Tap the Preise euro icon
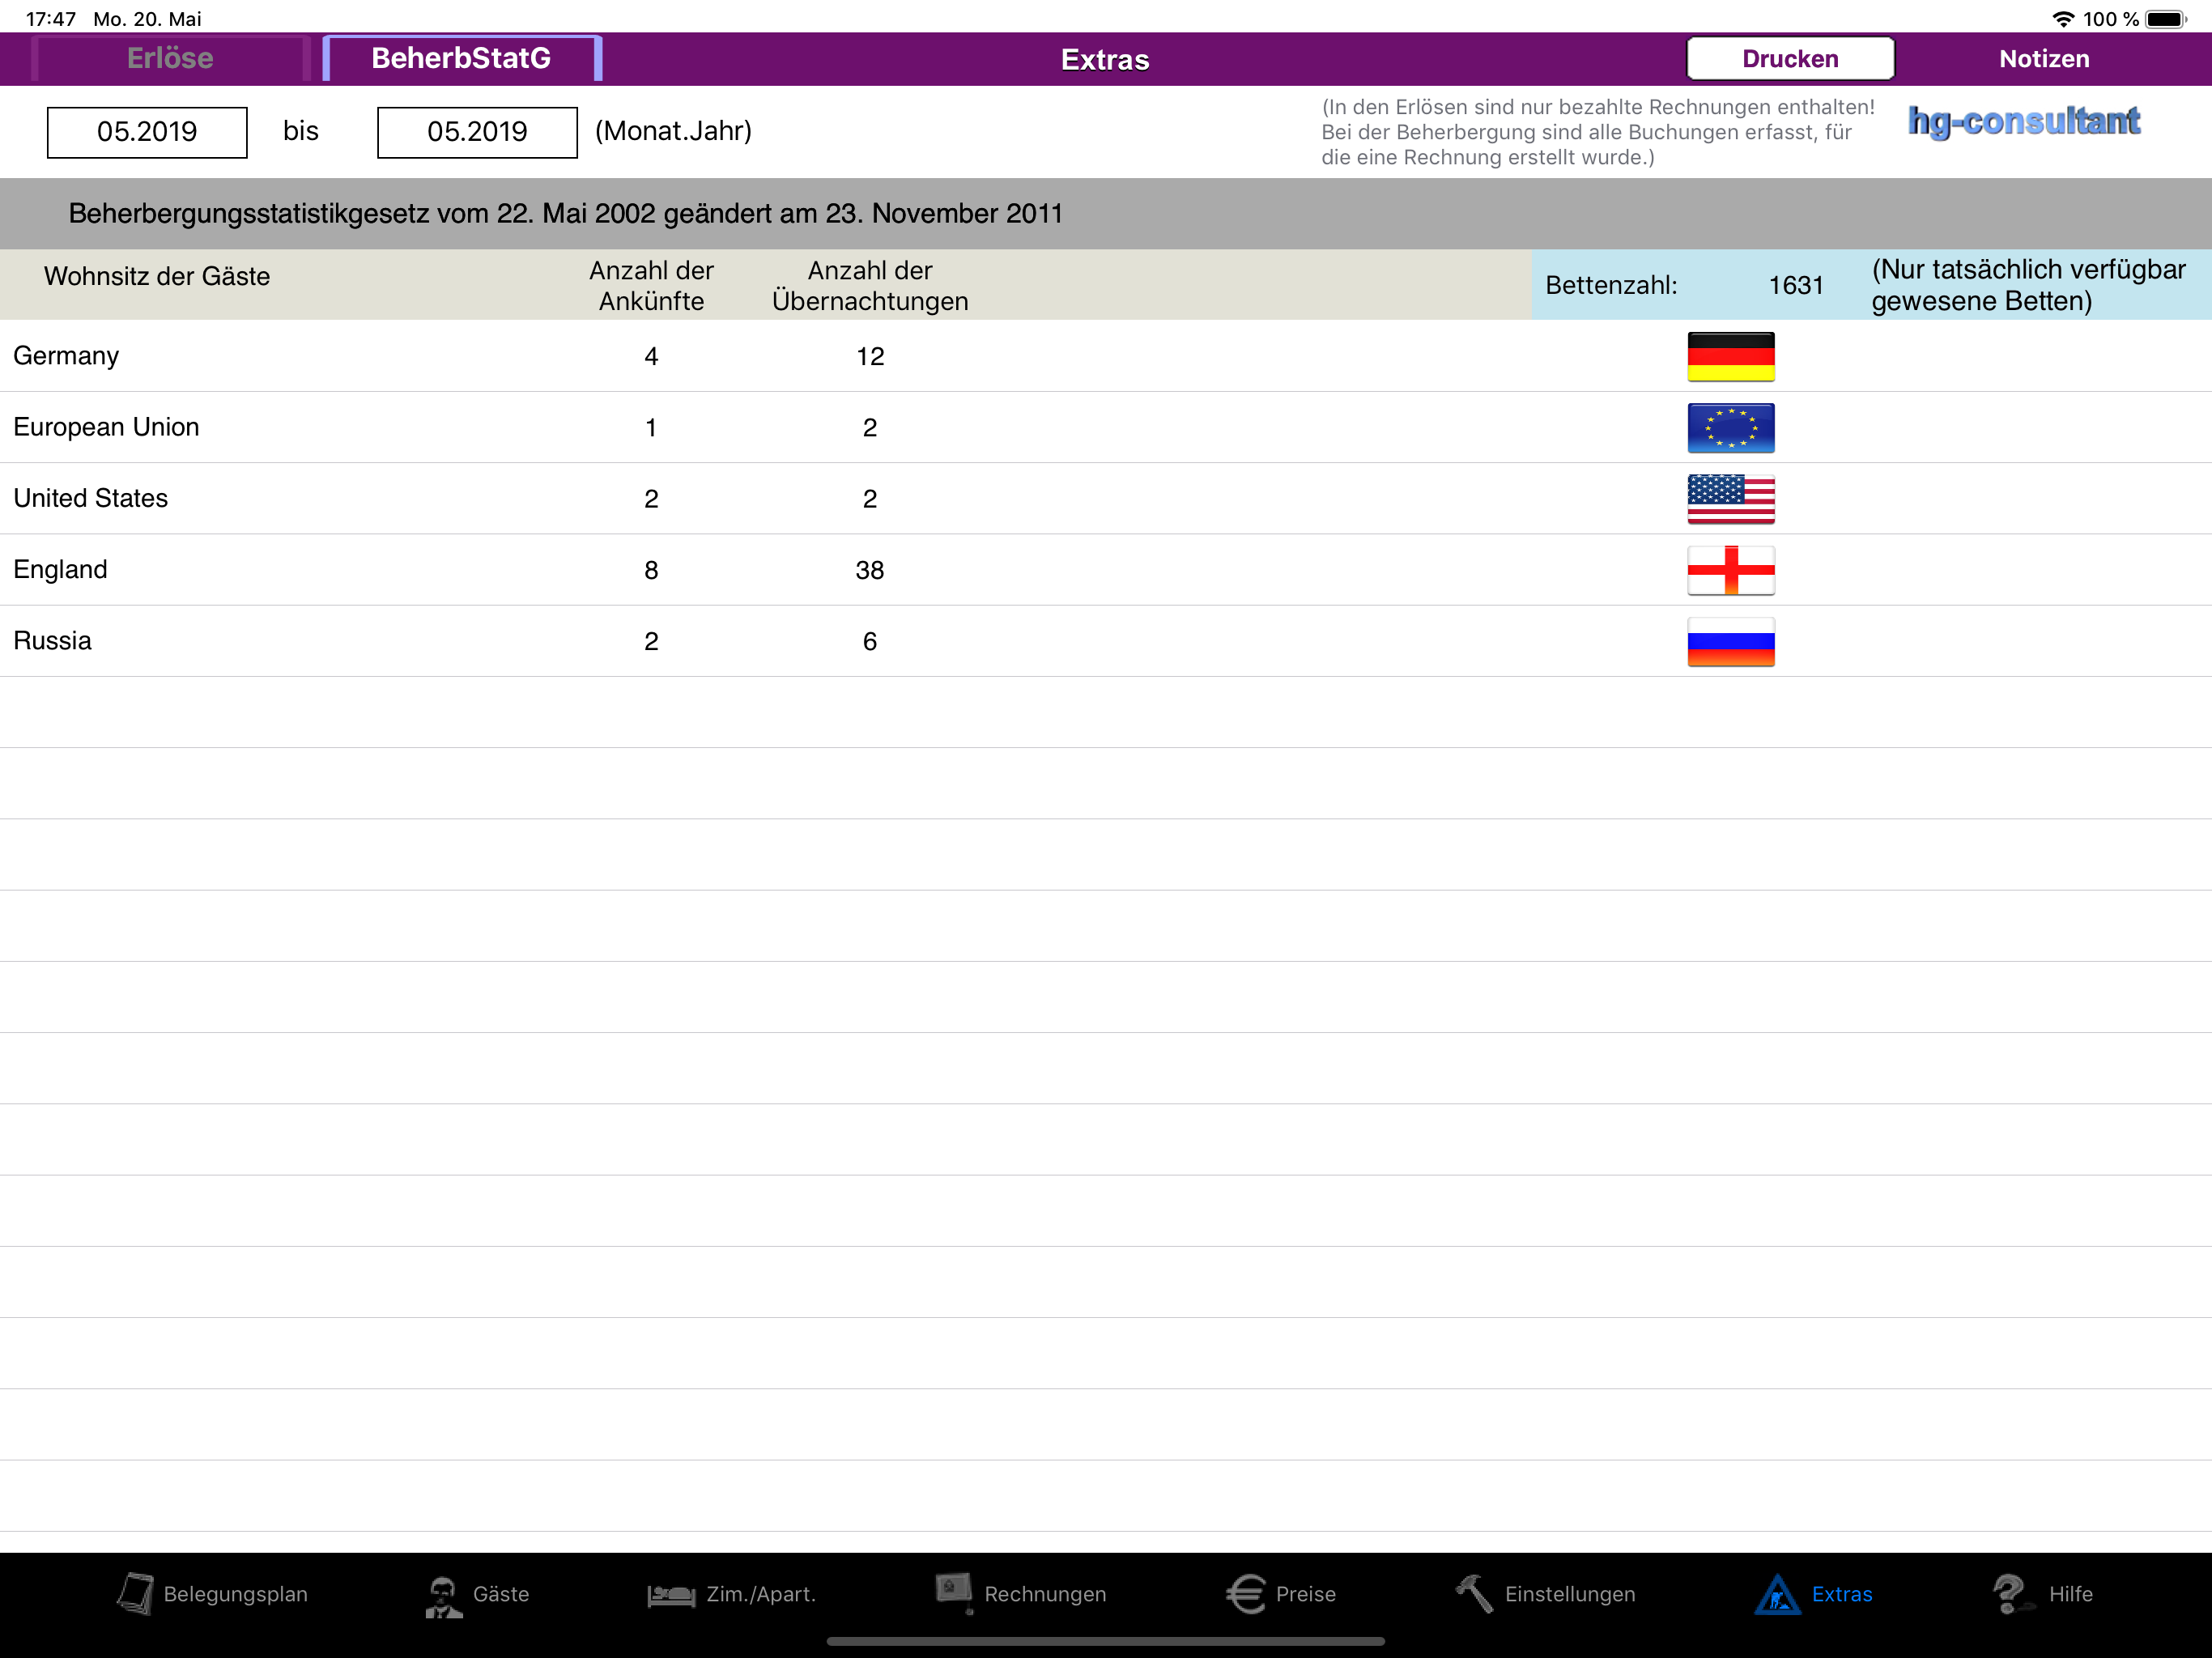2212x1658 pixels. point(1246,1594)
